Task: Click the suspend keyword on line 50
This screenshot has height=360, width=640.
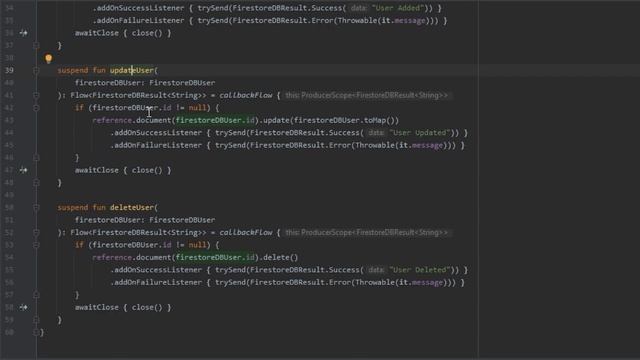Action: pyautogui.click(x=73, y=207)
